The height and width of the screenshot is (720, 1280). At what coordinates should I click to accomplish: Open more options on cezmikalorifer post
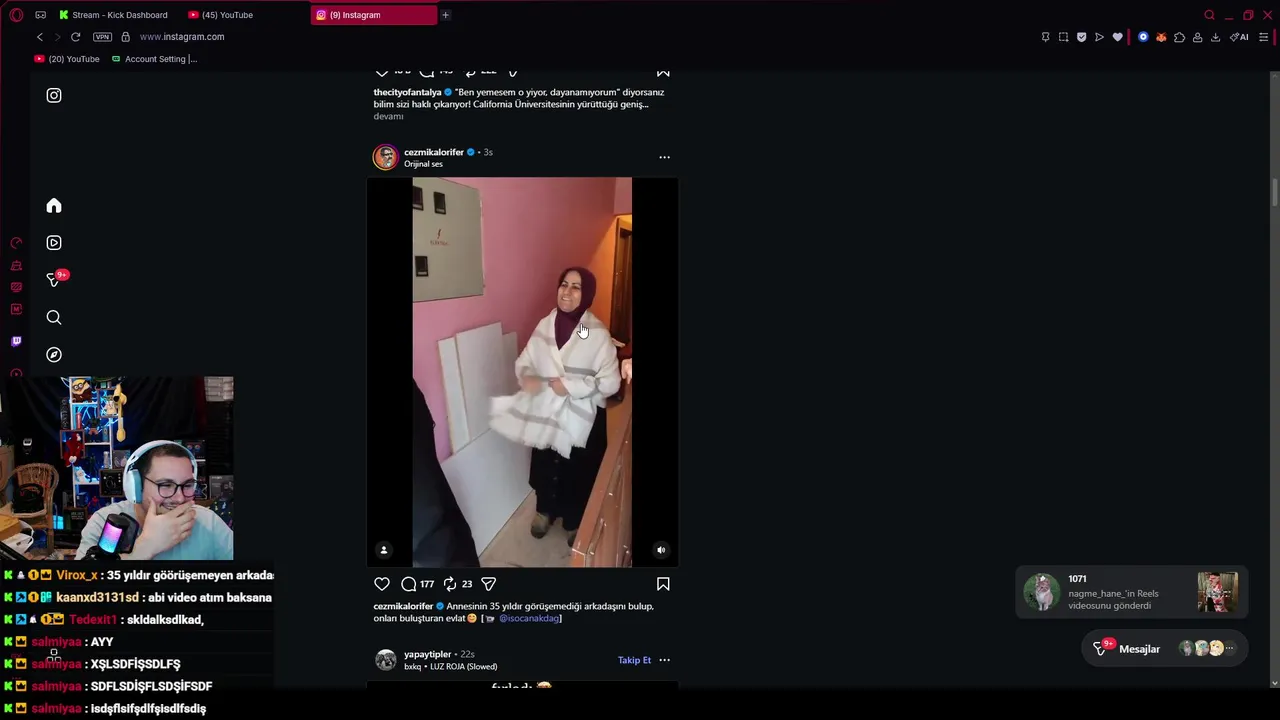pos(664,157)
